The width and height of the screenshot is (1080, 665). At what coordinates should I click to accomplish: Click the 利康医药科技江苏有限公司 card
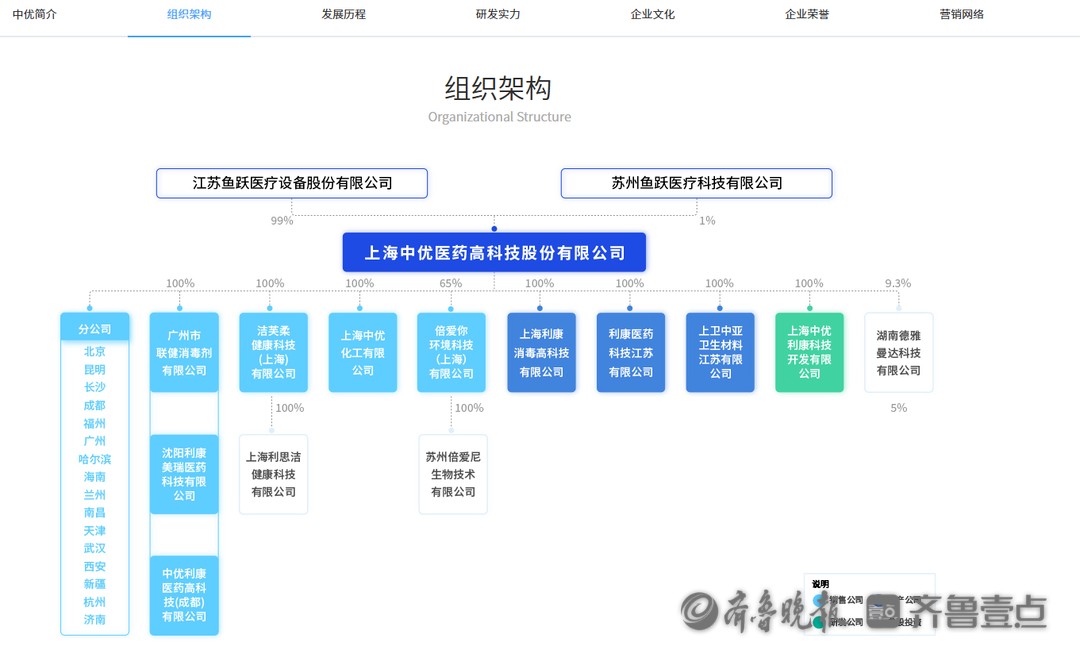[631, 353]
